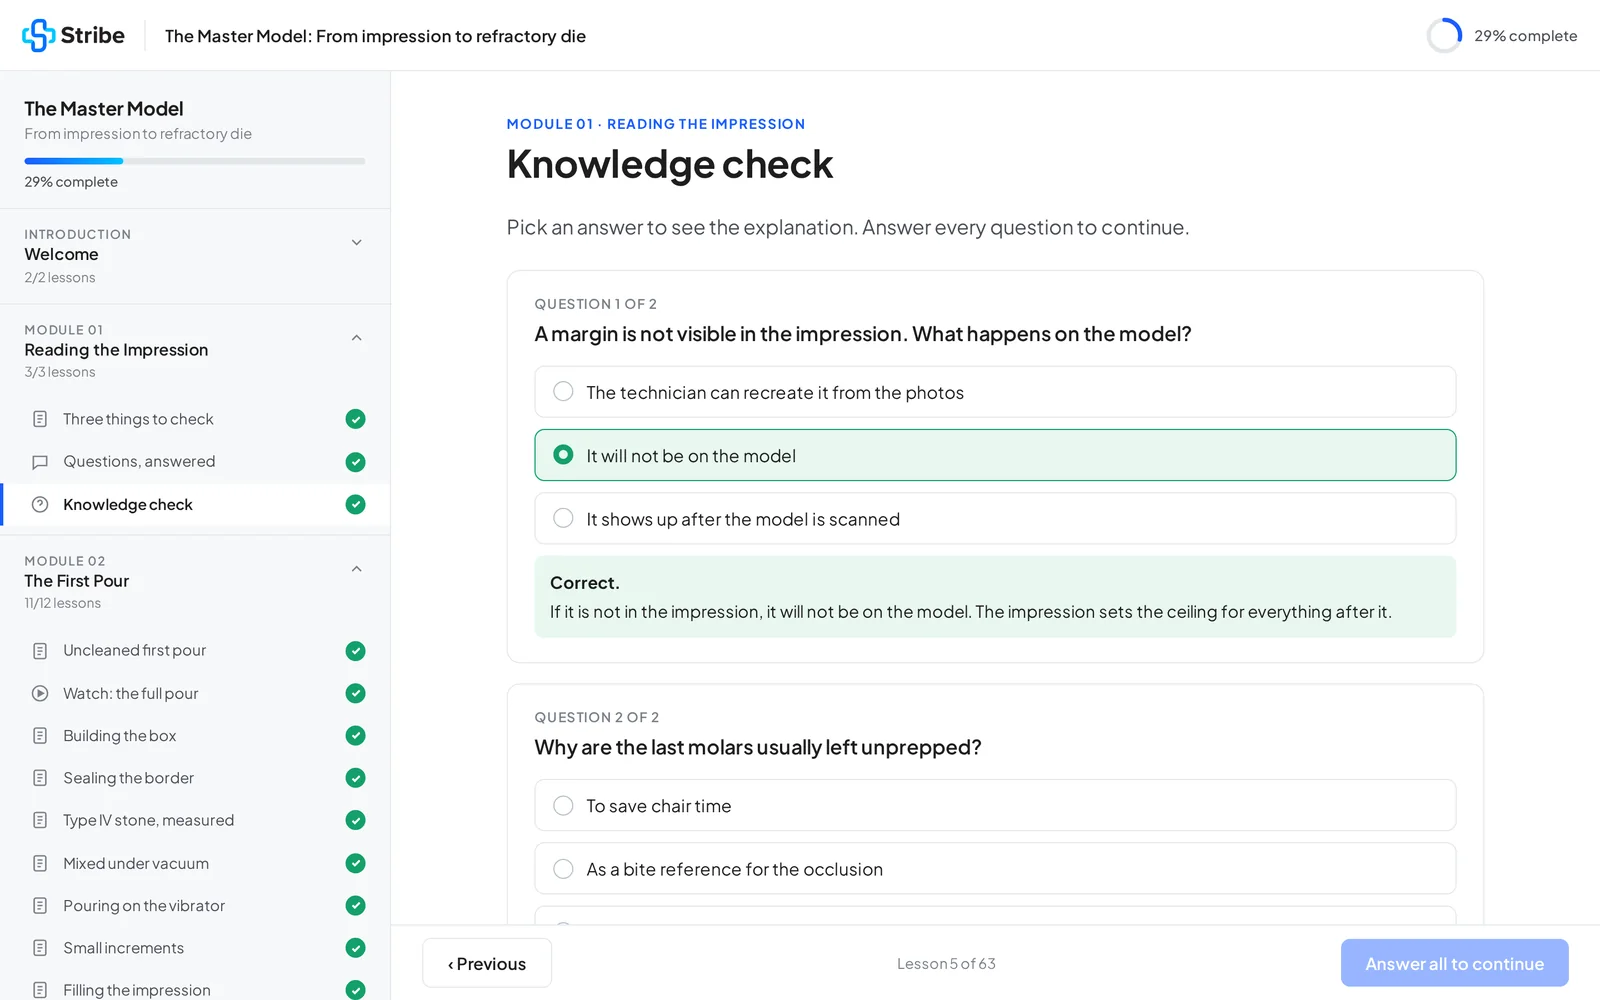1600x1000 pixels.
Task: Click the '29% complete' header text
Action: pos(1525,36)
